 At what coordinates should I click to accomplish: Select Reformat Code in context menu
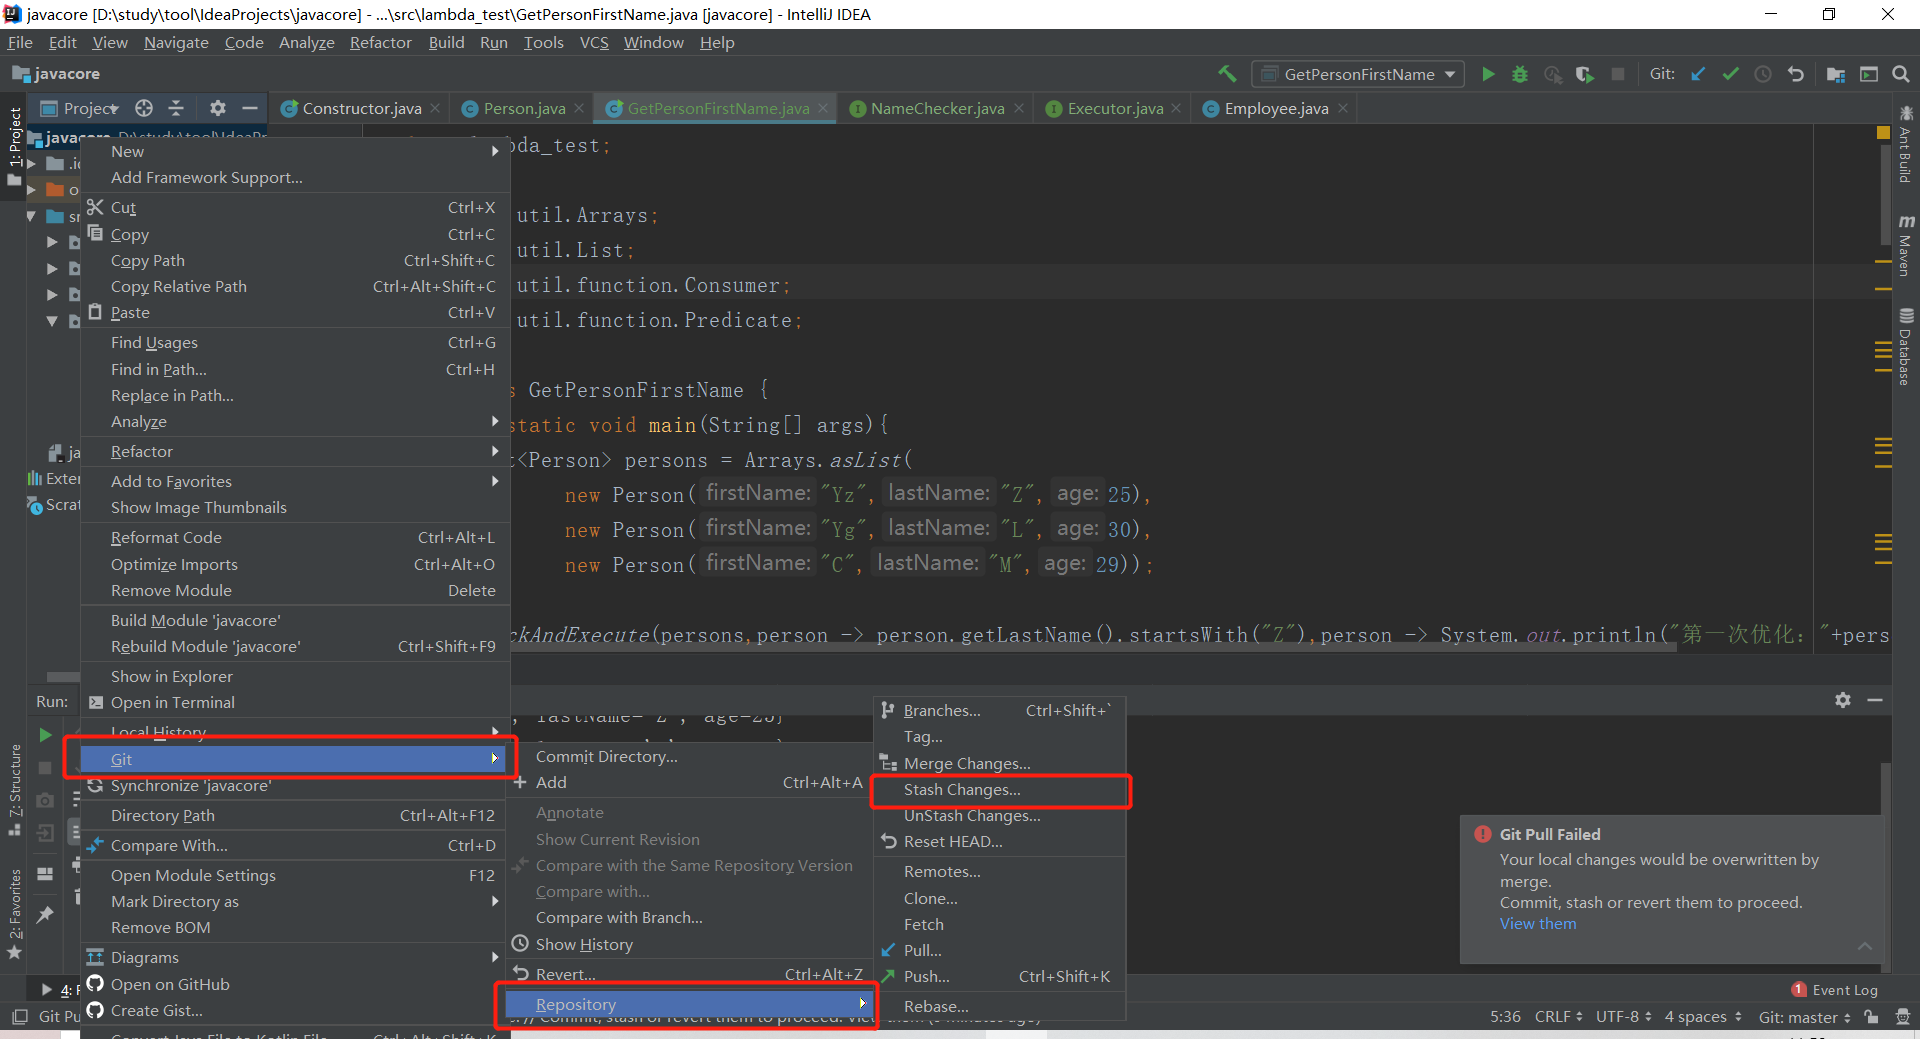[295, 537]
